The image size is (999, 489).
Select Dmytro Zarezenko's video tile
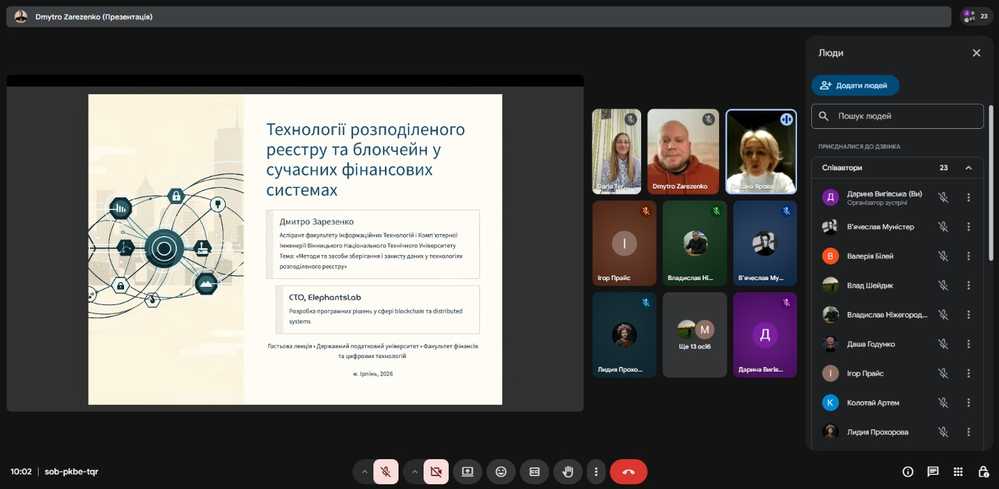pyautogui.click(x=683, y=151)
